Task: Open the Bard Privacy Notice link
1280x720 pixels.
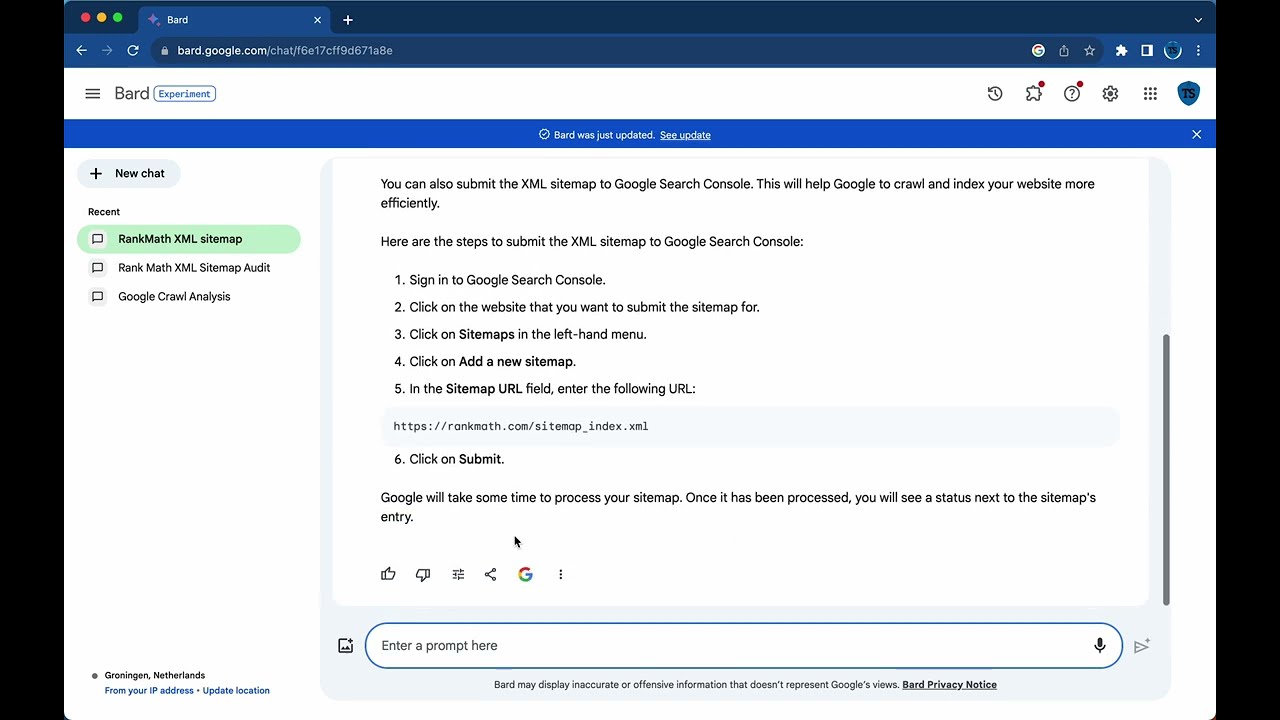Action: click(949, 685)
